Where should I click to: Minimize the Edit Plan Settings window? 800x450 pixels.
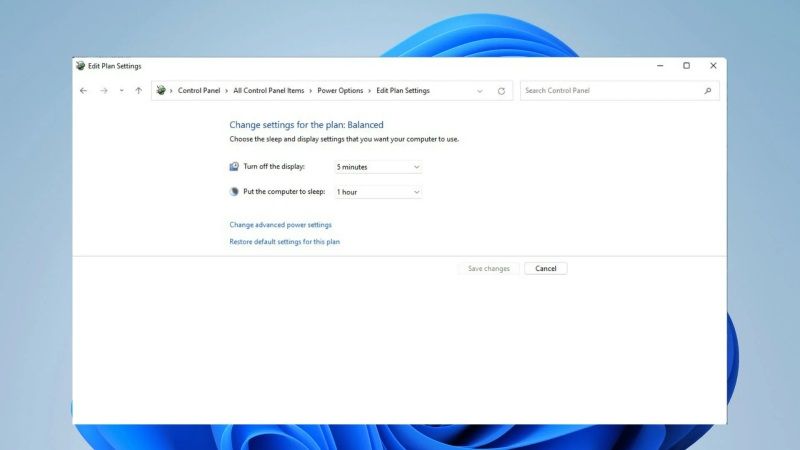pyautogui.click(x=660, y=66)
